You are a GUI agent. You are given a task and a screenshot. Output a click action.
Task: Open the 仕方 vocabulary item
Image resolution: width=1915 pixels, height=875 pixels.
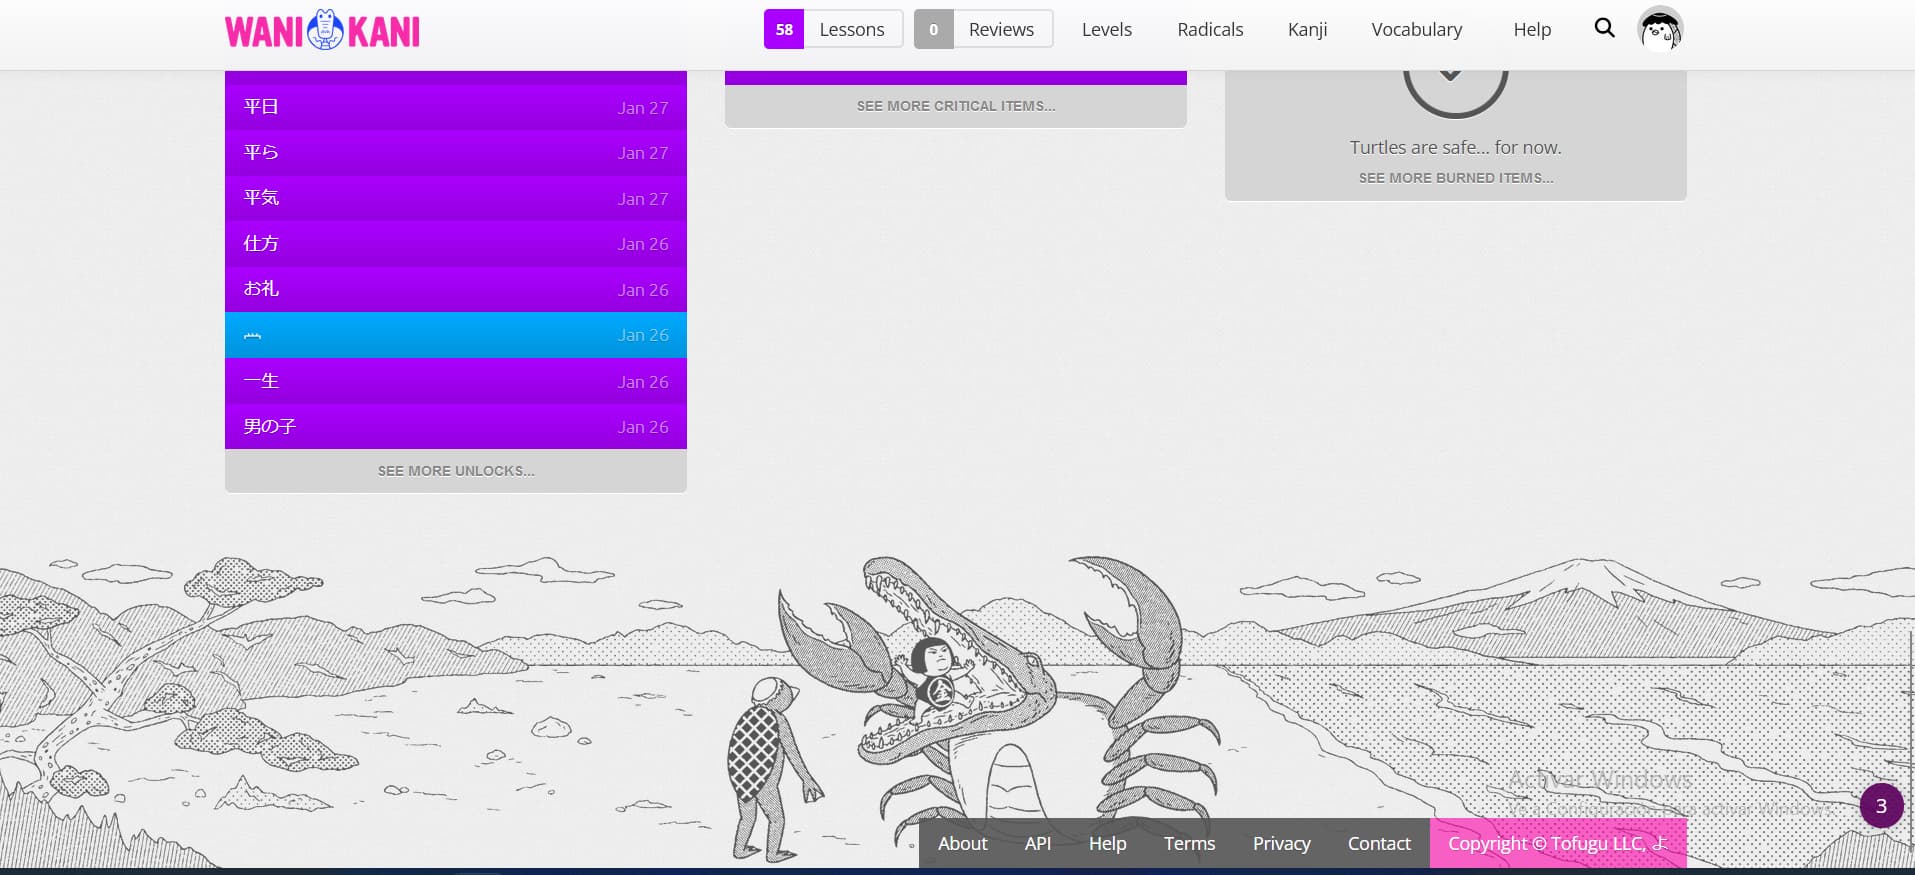click(456, 244)
